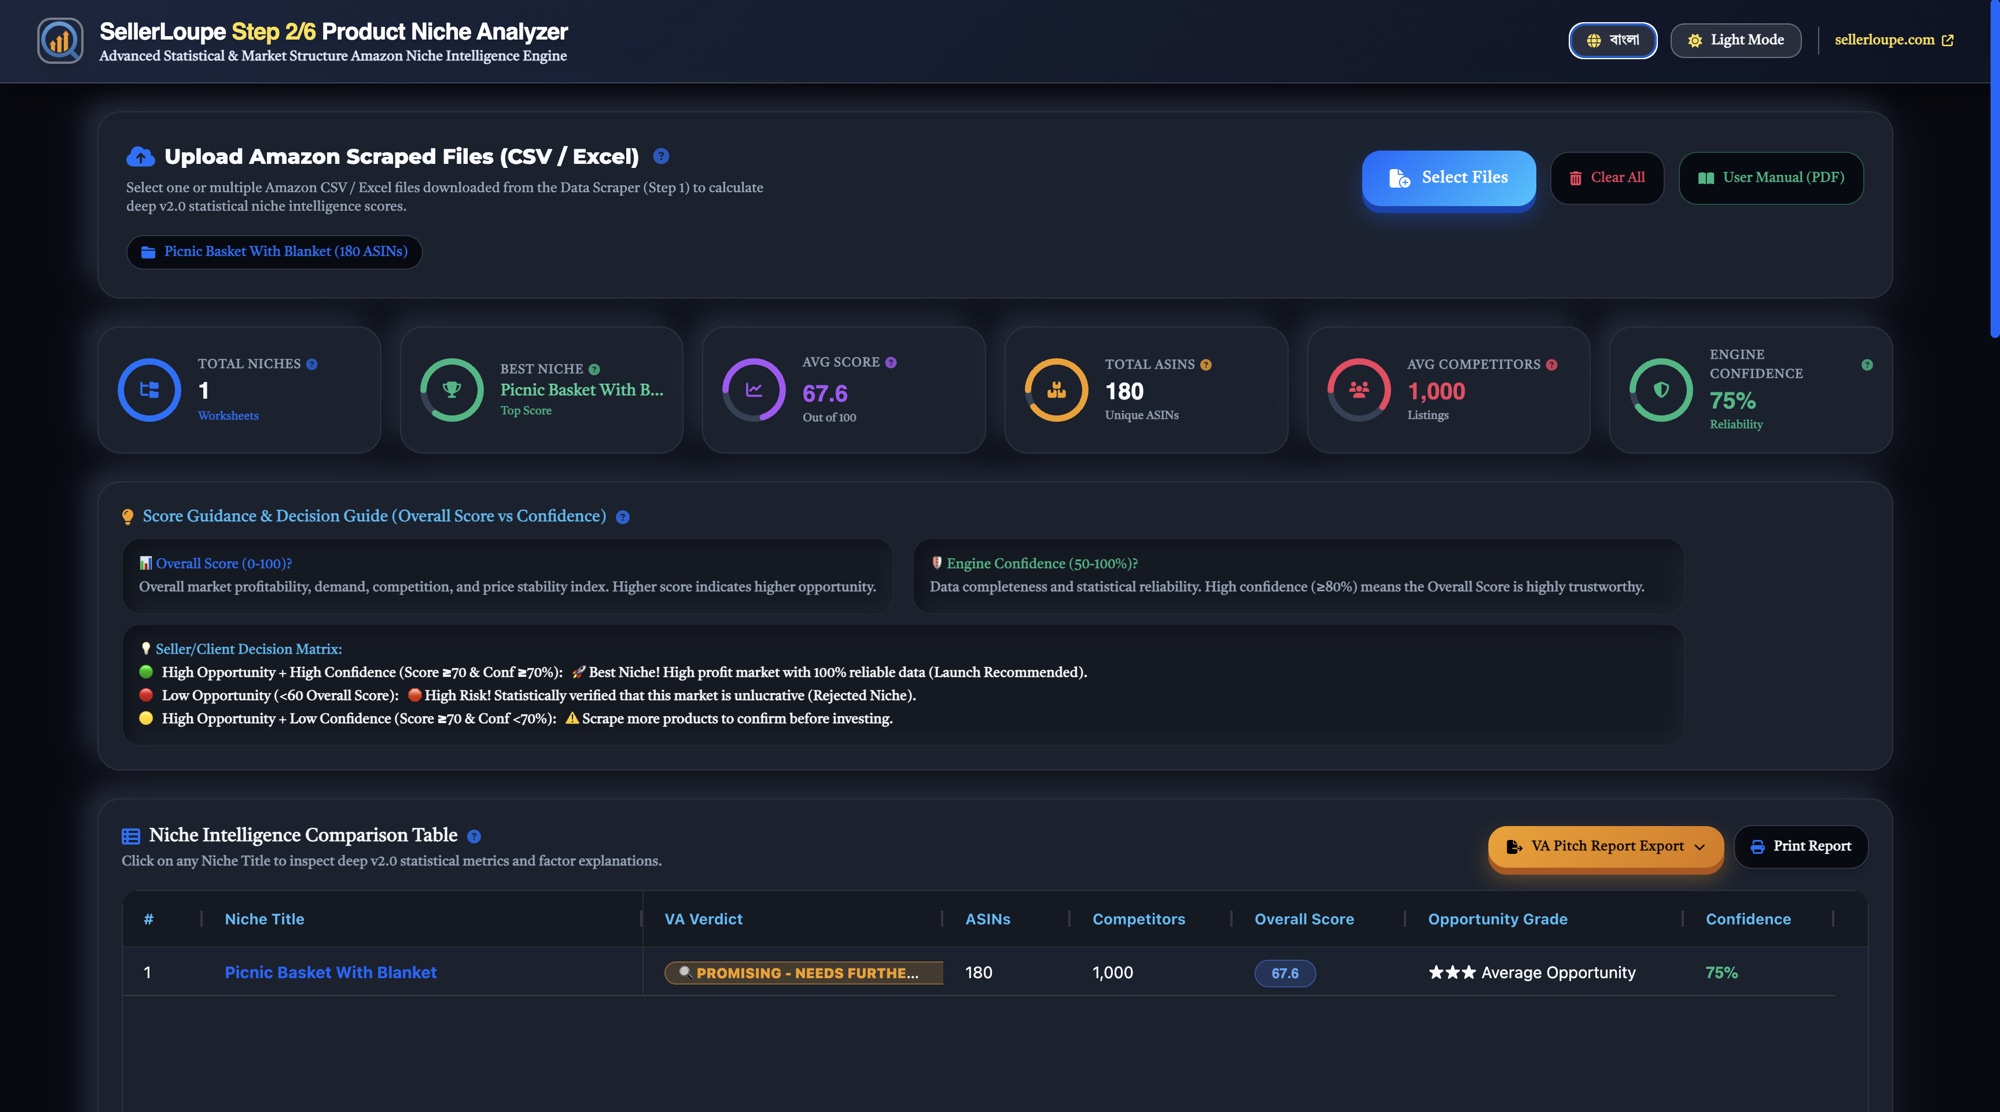The width and height of the screenshot is (2000, 1112).
Task: Click the Overall Score (0-100)? heading
Action: coord(216,564)
